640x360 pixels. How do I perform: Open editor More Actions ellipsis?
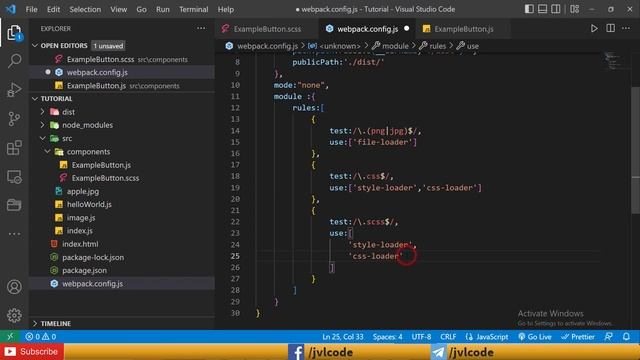626,28
